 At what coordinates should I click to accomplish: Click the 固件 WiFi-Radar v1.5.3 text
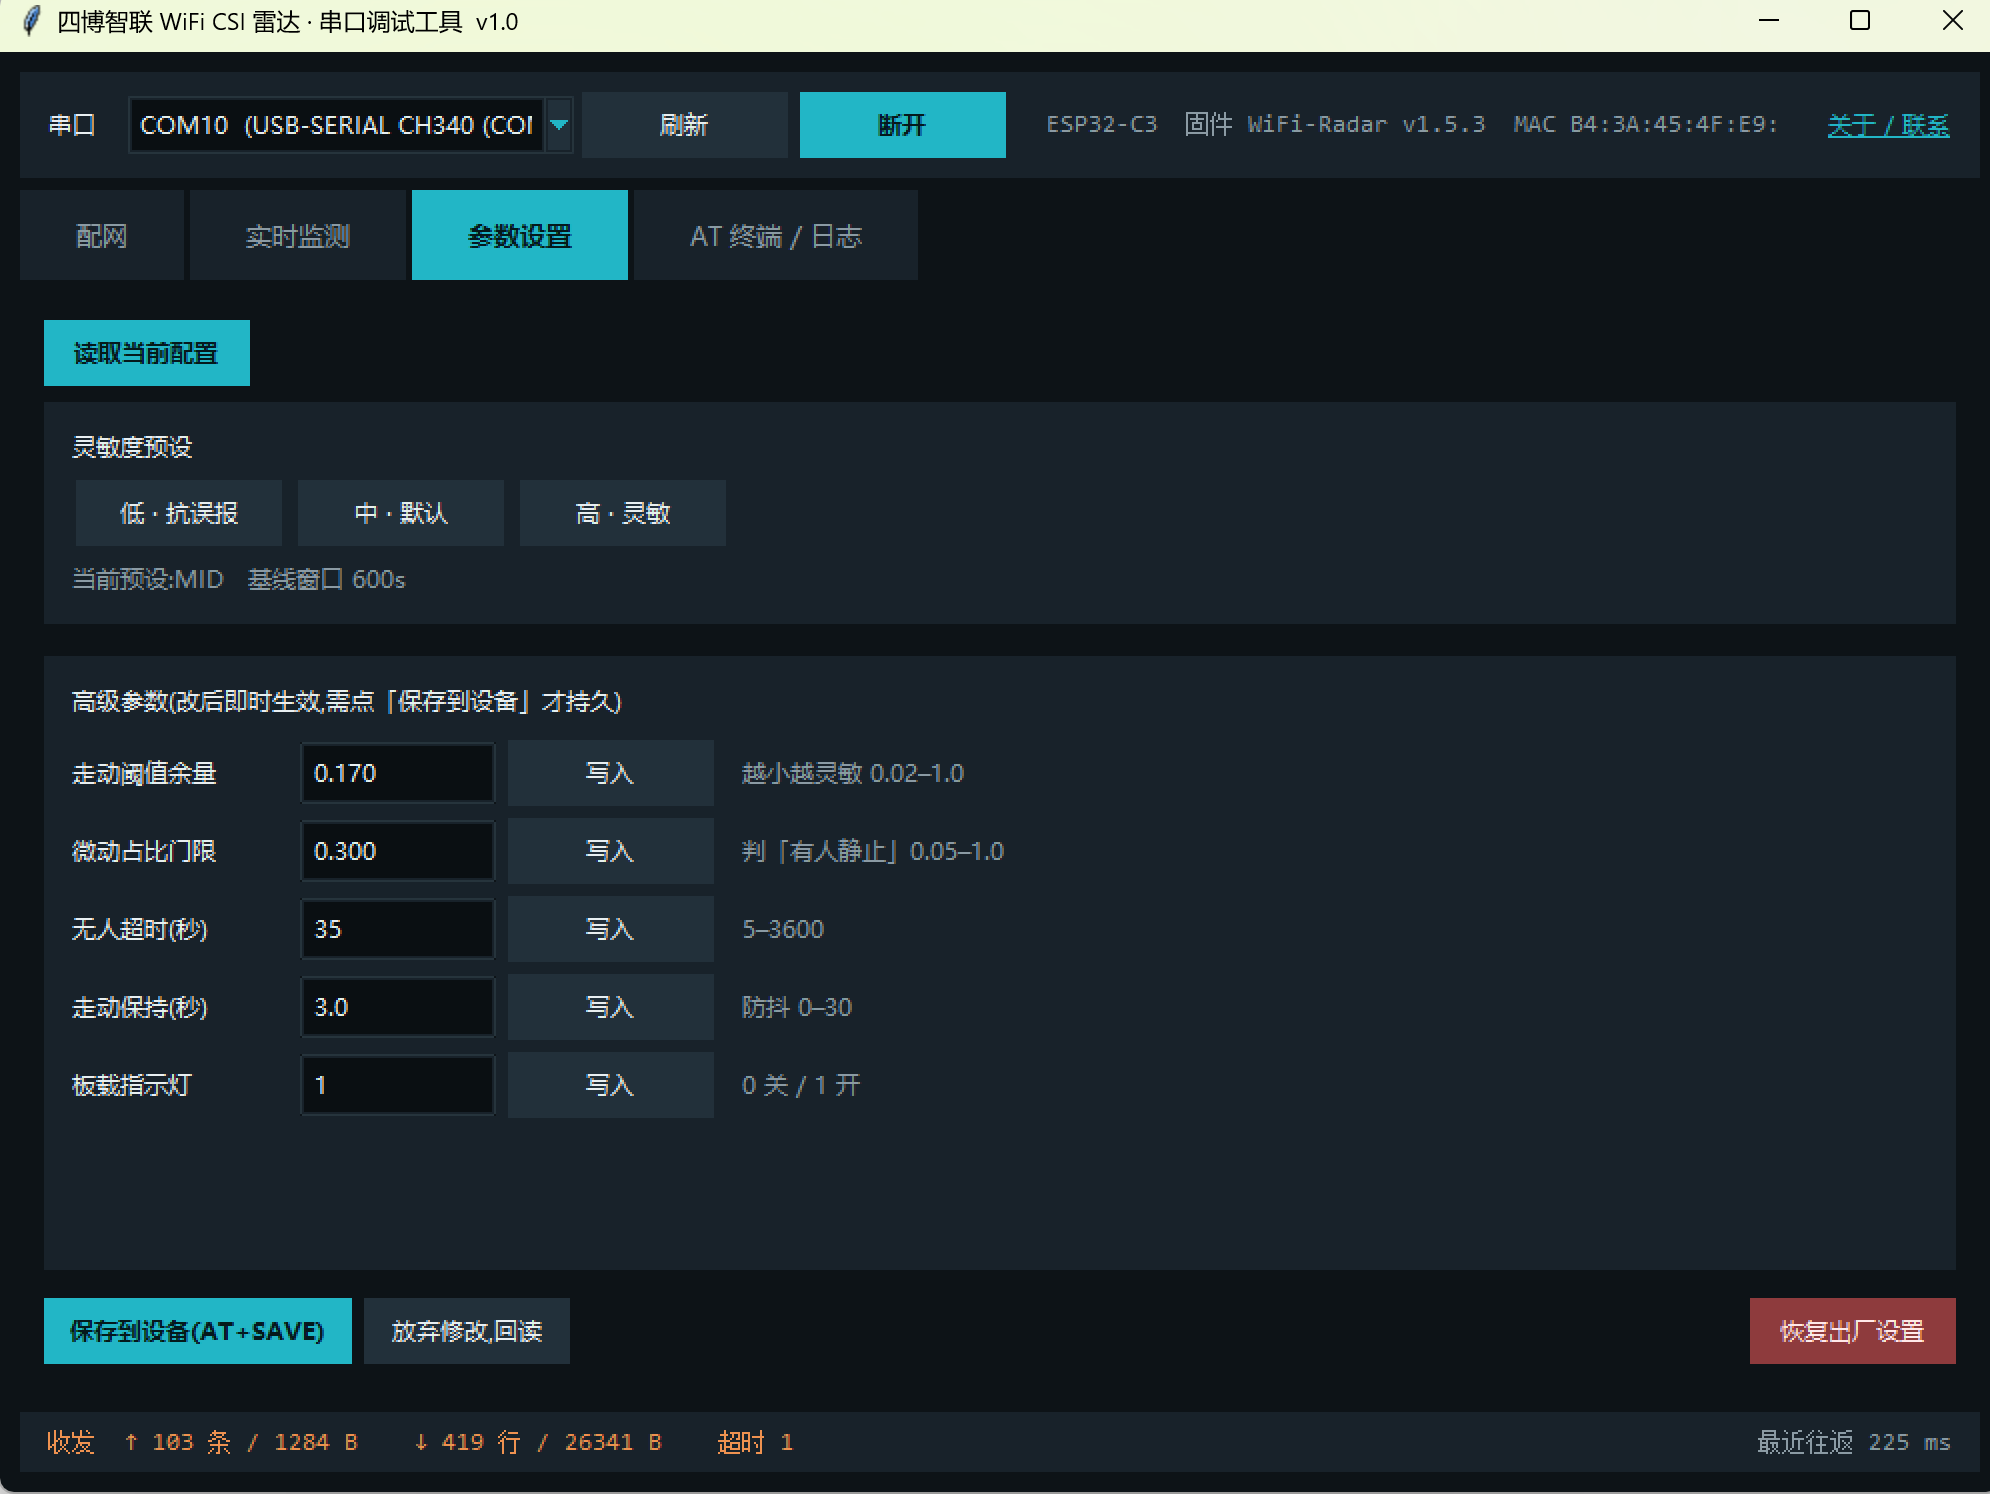pos(1335,125)
